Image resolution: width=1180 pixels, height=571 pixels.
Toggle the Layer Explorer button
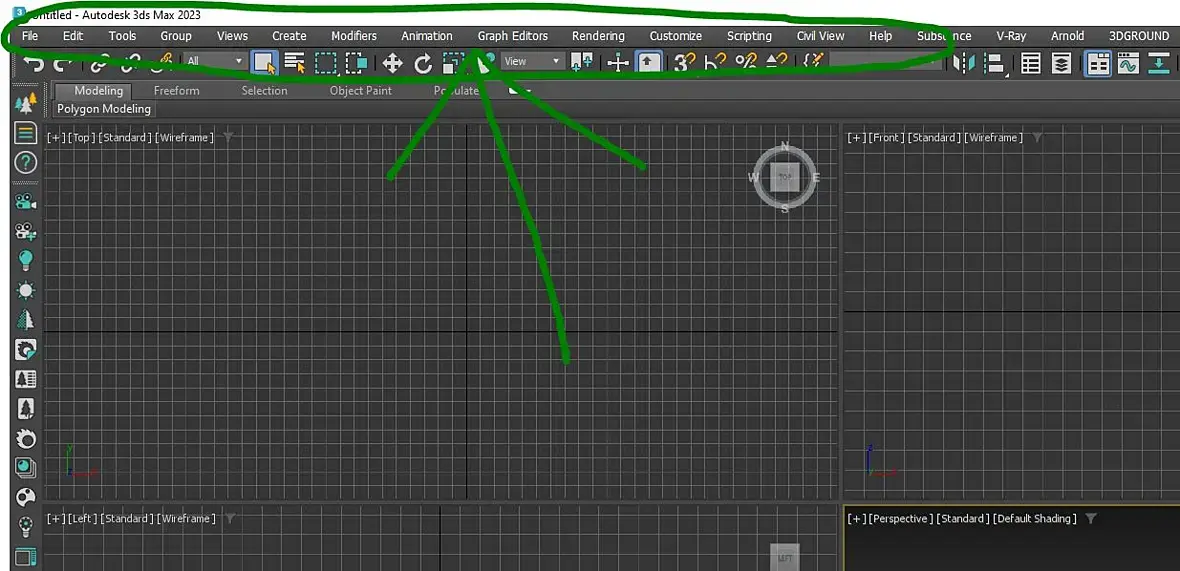pos(1061,63)
